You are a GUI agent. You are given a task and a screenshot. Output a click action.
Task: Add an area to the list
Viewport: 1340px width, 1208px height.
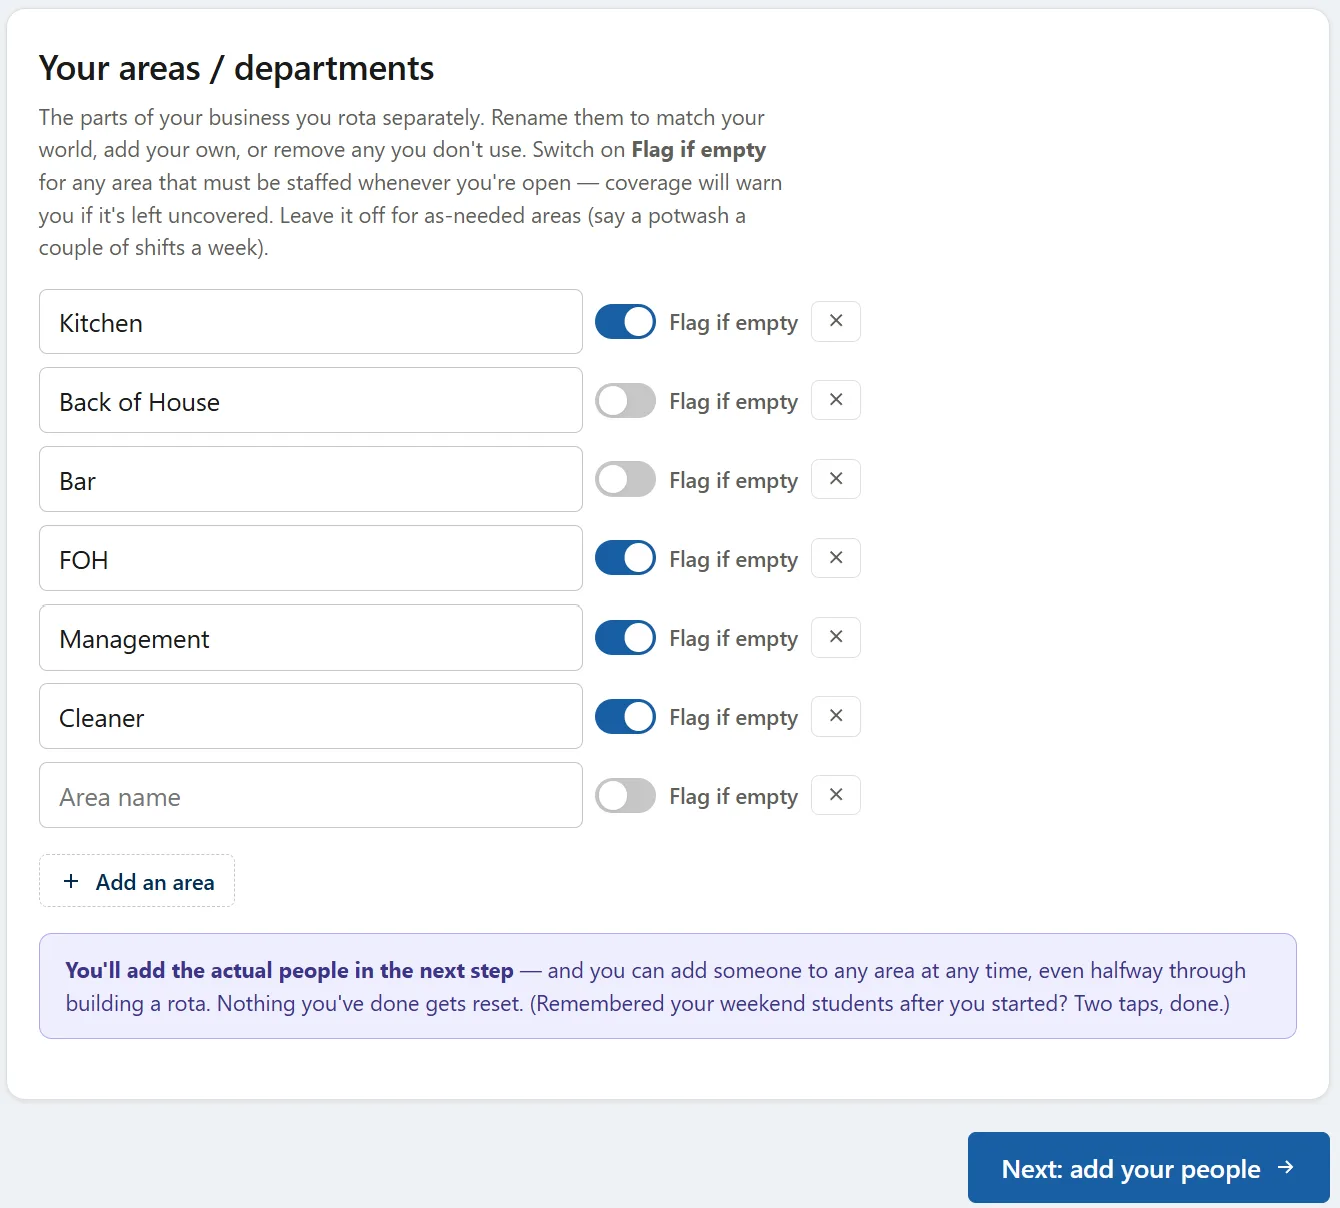point(137,881)
